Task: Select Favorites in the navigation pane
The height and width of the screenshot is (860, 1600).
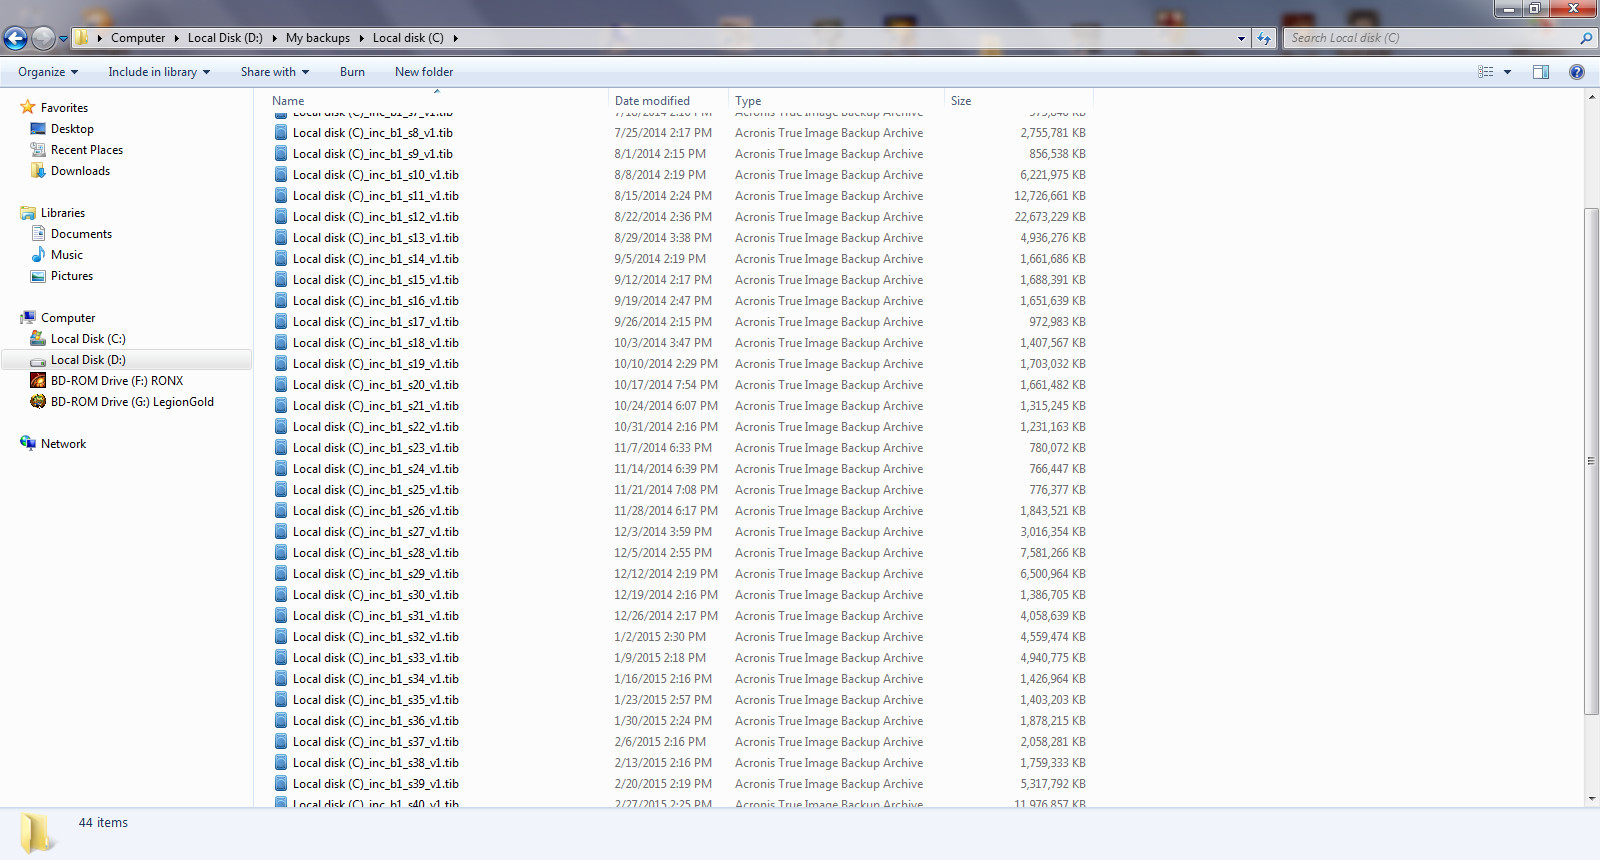Action: [x=64, y=108]
